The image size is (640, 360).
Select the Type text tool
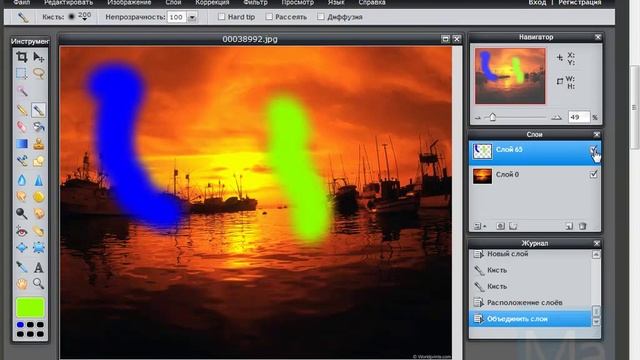pos(39,267)
